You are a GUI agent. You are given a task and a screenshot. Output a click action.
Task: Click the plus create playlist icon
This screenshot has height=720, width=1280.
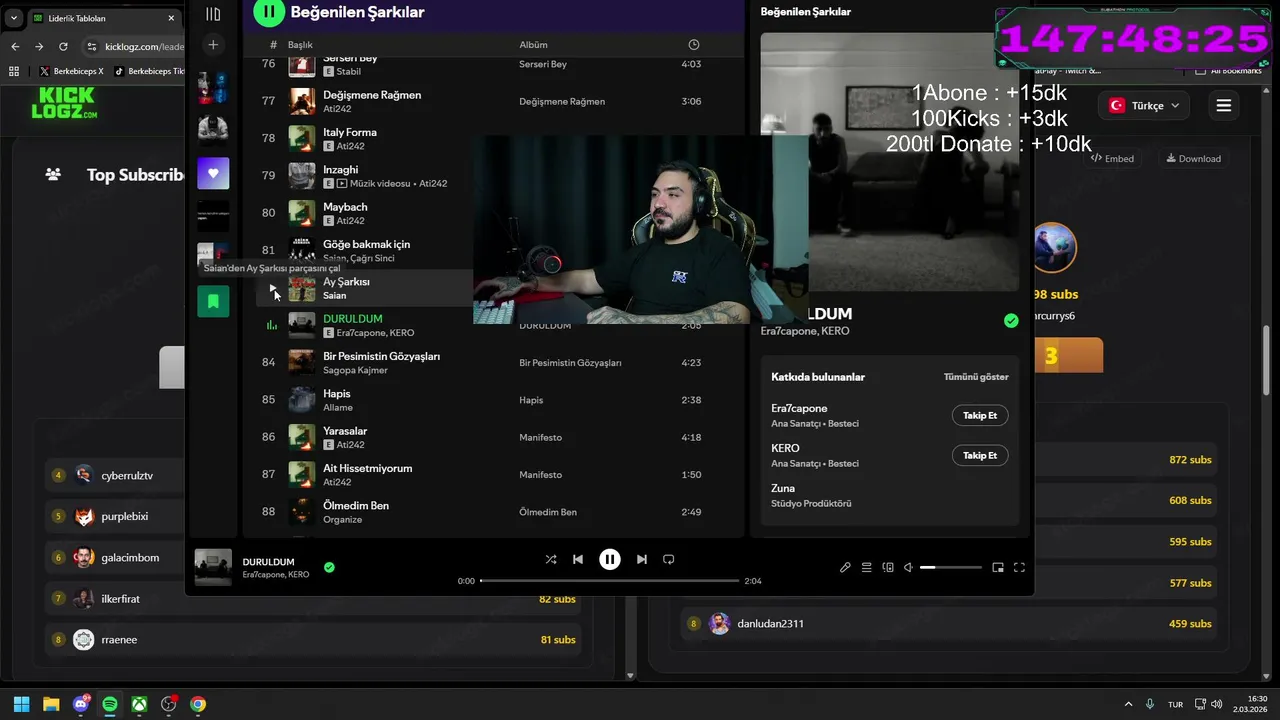213,45
